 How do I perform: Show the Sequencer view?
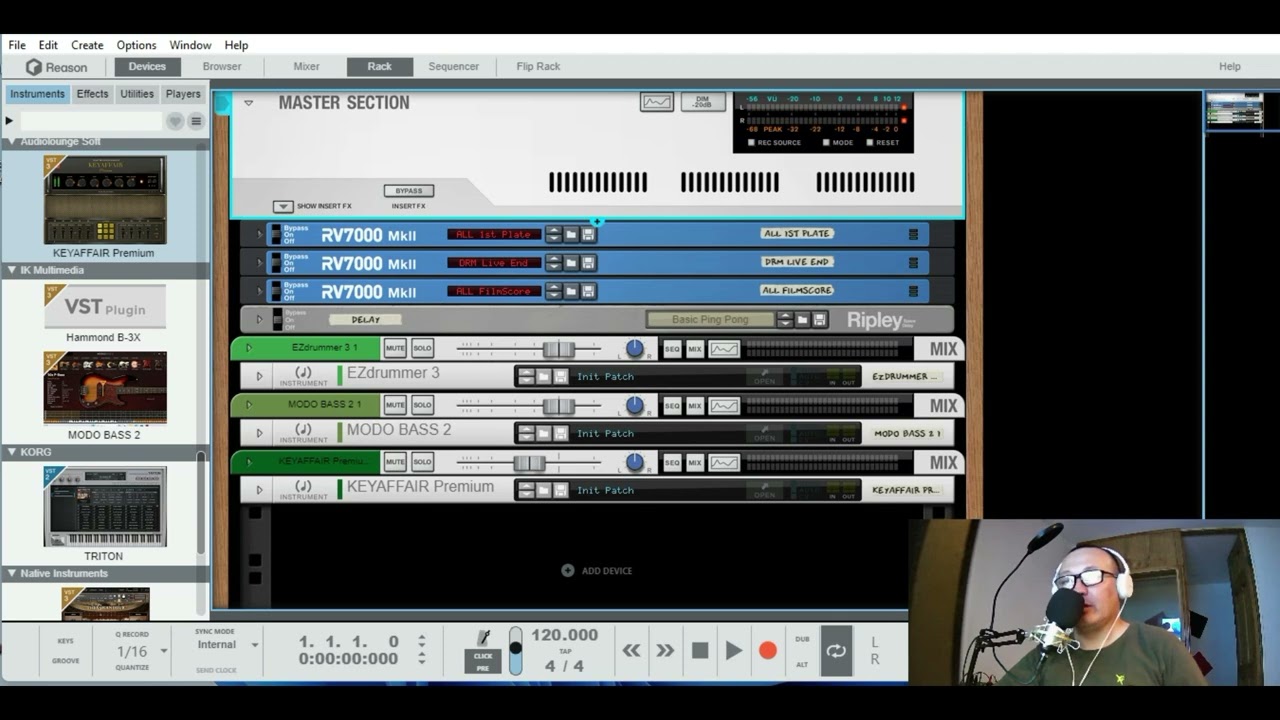tap(454, 66)
